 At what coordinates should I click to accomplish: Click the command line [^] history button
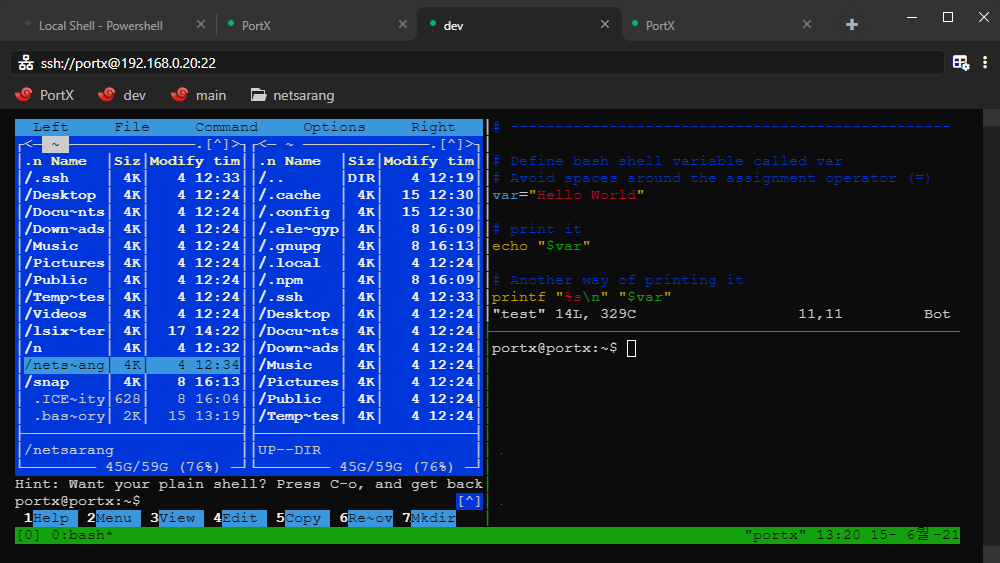469,501
